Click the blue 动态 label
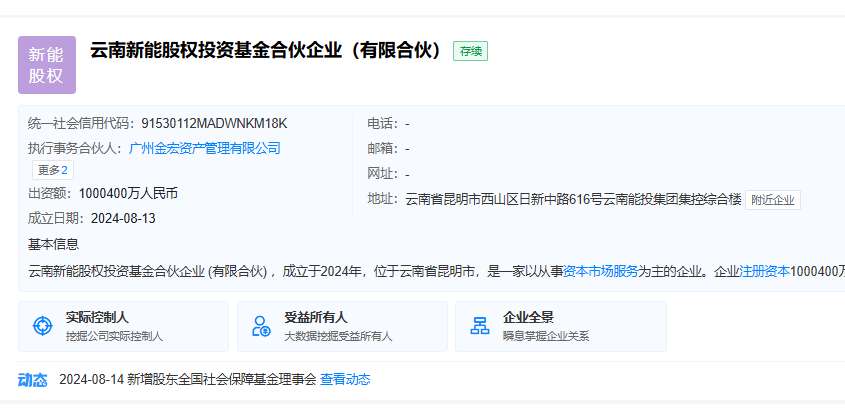Viewport: 845px width, 420px height. click(x=33, y=379)
